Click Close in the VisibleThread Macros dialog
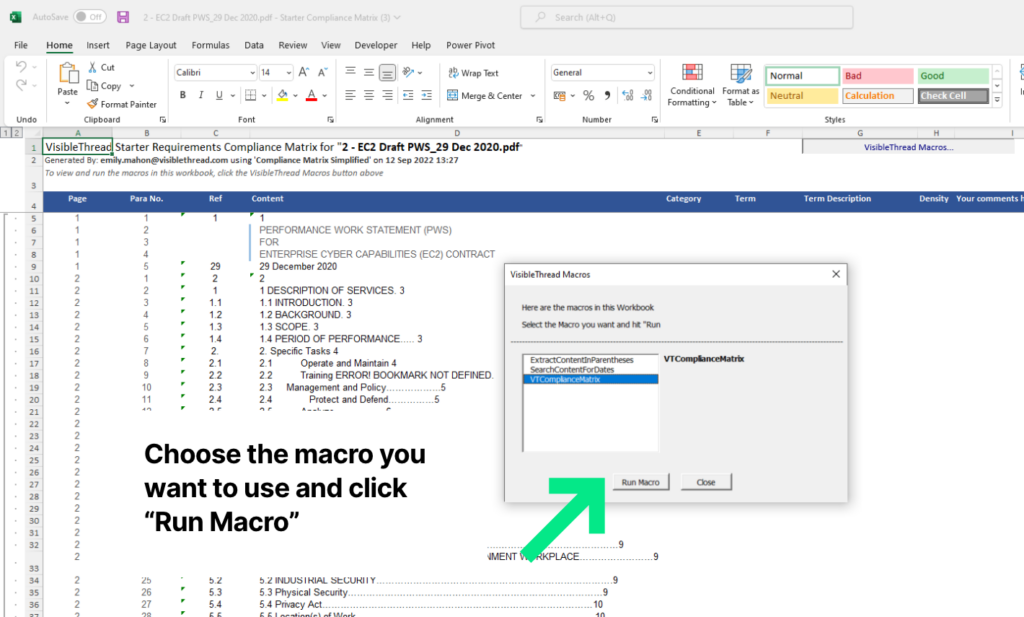 click(x=706, y=482)
